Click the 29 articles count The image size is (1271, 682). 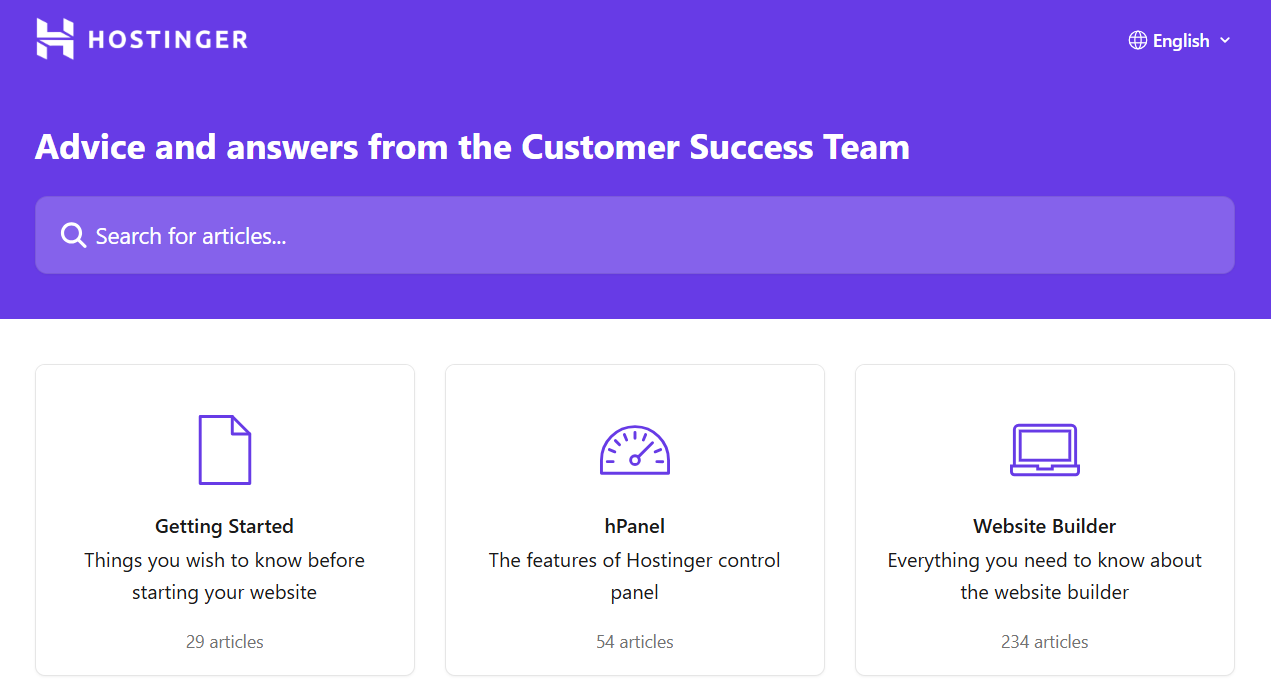click(224, 642)
